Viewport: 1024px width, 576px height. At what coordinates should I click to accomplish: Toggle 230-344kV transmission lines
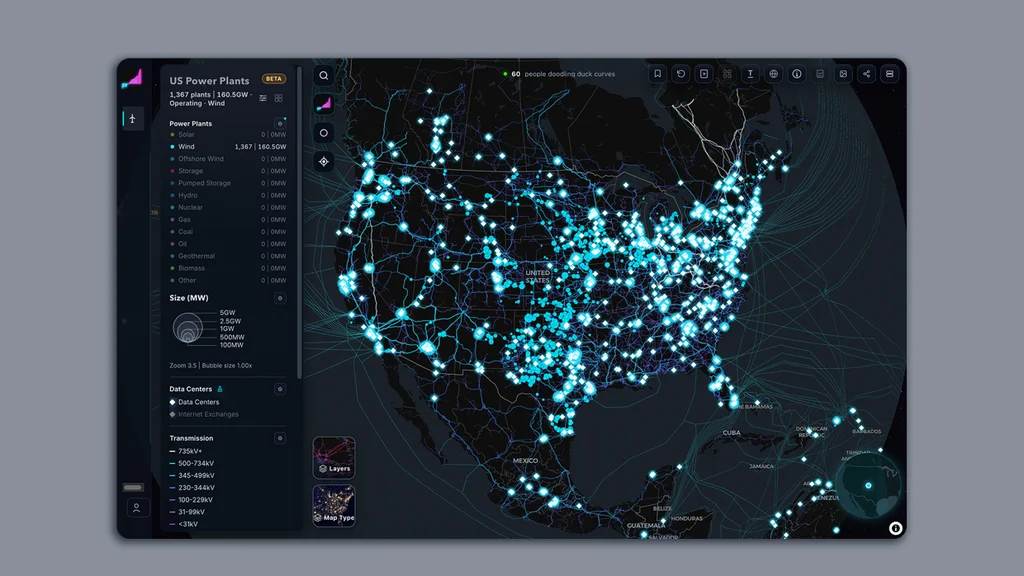click(x=191, y=488)
